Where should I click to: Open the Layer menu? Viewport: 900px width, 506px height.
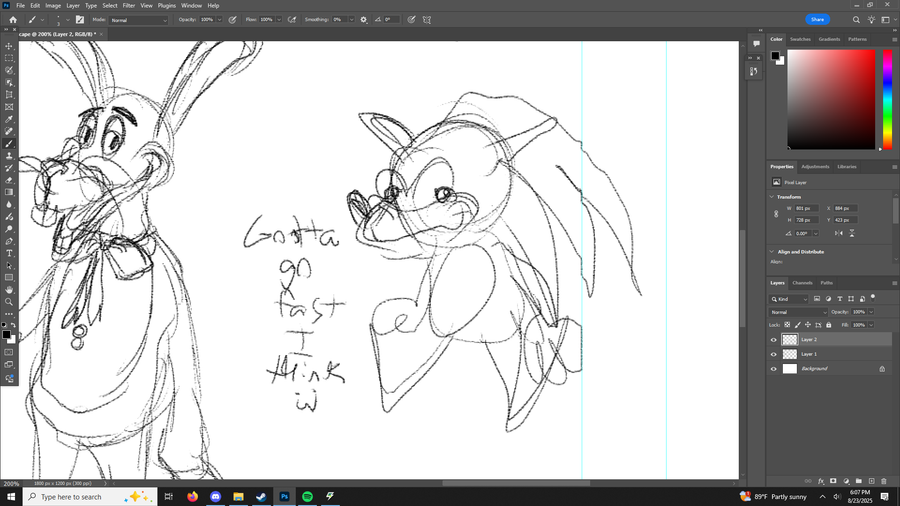tap(73, 6)
